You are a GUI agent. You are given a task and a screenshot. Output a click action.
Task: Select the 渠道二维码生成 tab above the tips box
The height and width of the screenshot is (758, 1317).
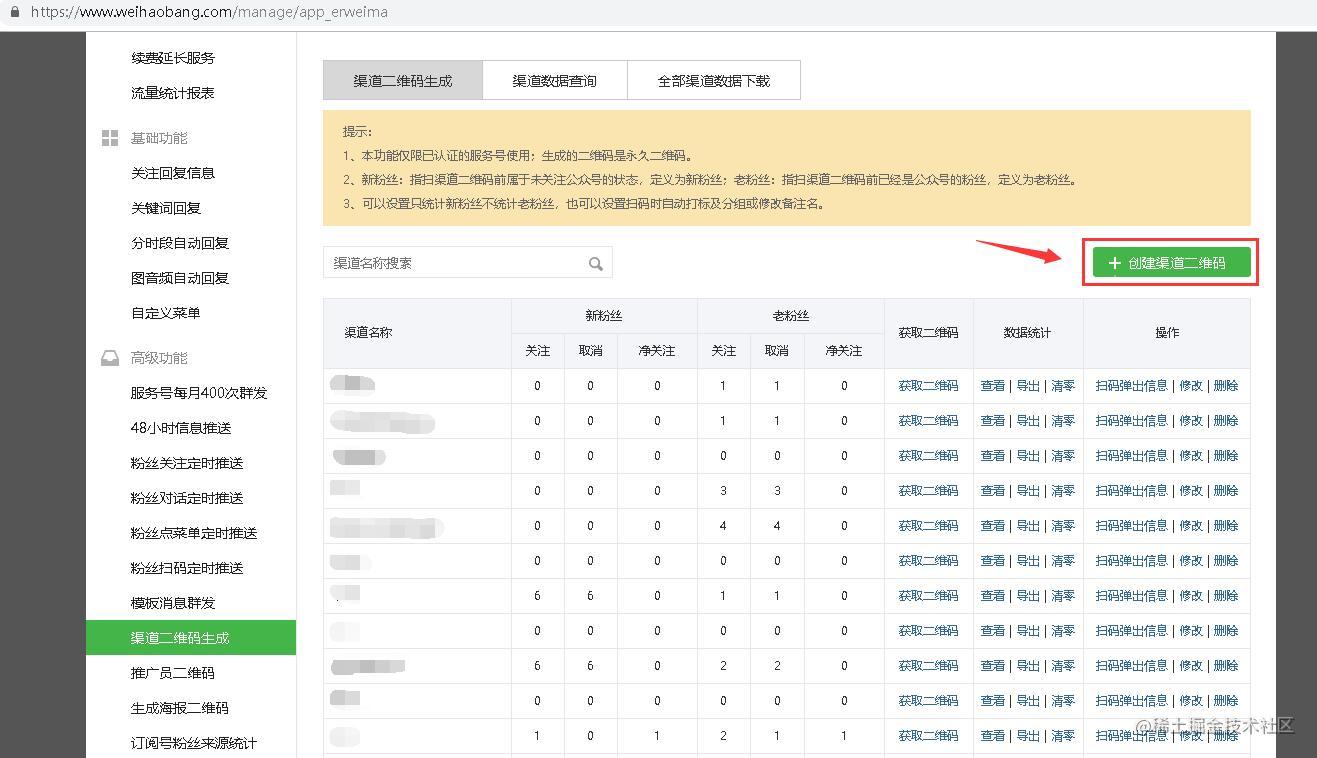tap(403, 81)
